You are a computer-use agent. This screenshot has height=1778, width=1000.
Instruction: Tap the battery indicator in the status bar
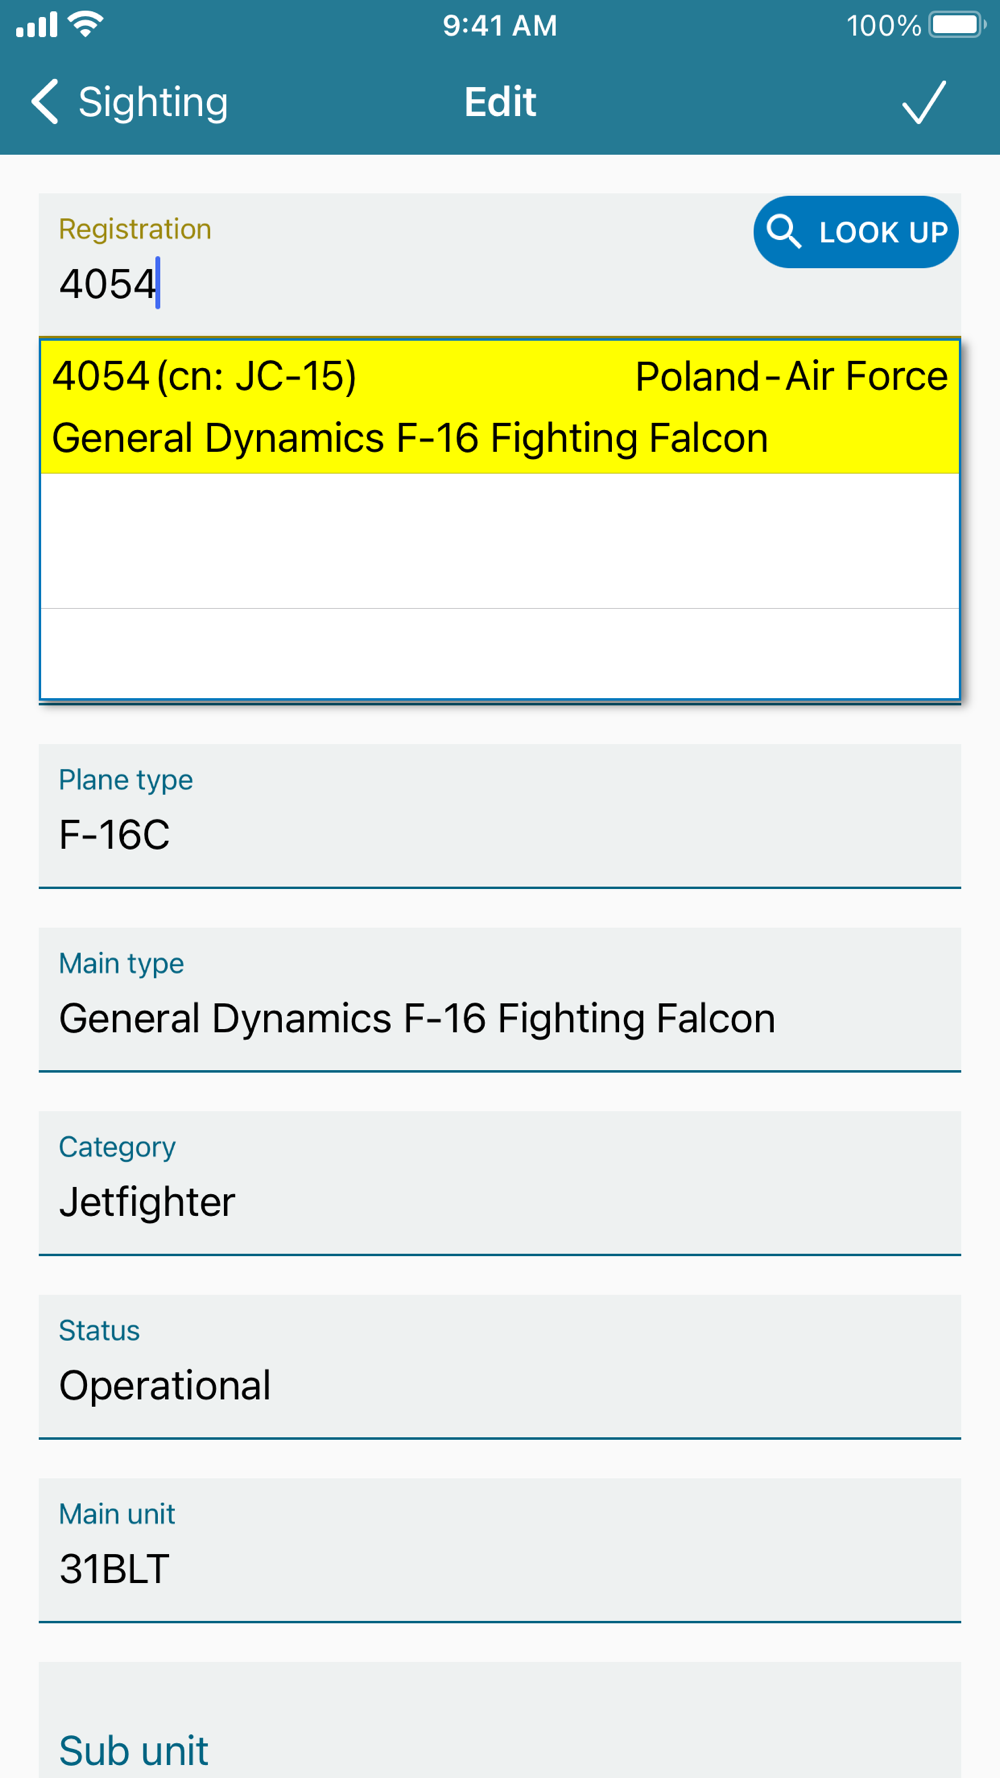pos(958,24)
